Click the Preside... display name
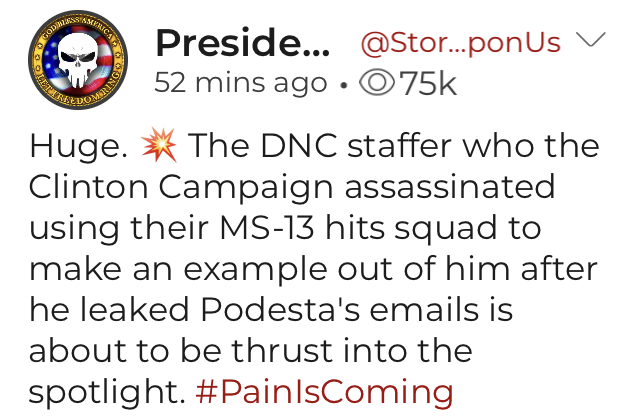The width and height of the screenshot is (640, 419). pyautogui.click(x=242, y=42)
